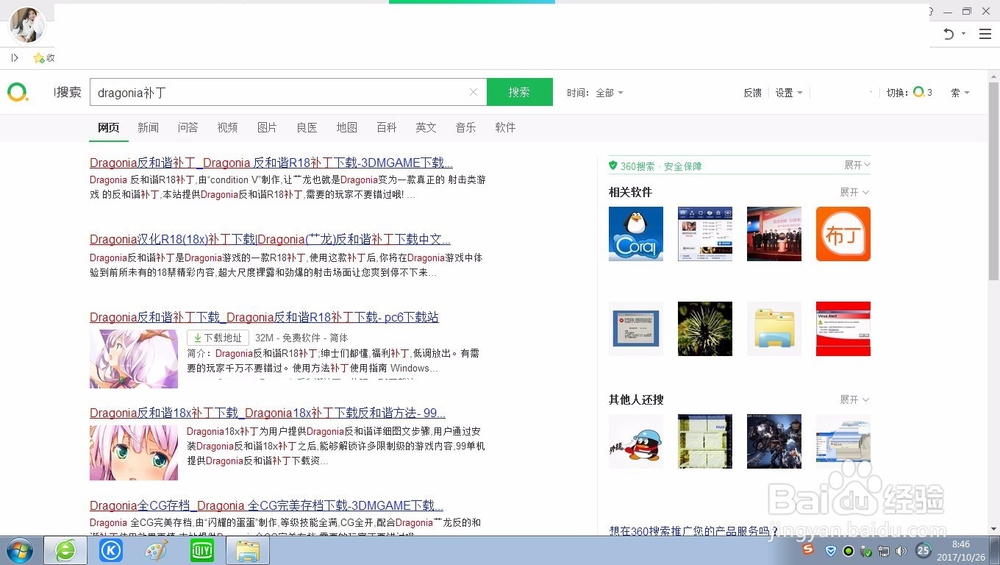Open result Dragonia反和谐补丁 3DMGAME下载 link

(x=271, y=163)
